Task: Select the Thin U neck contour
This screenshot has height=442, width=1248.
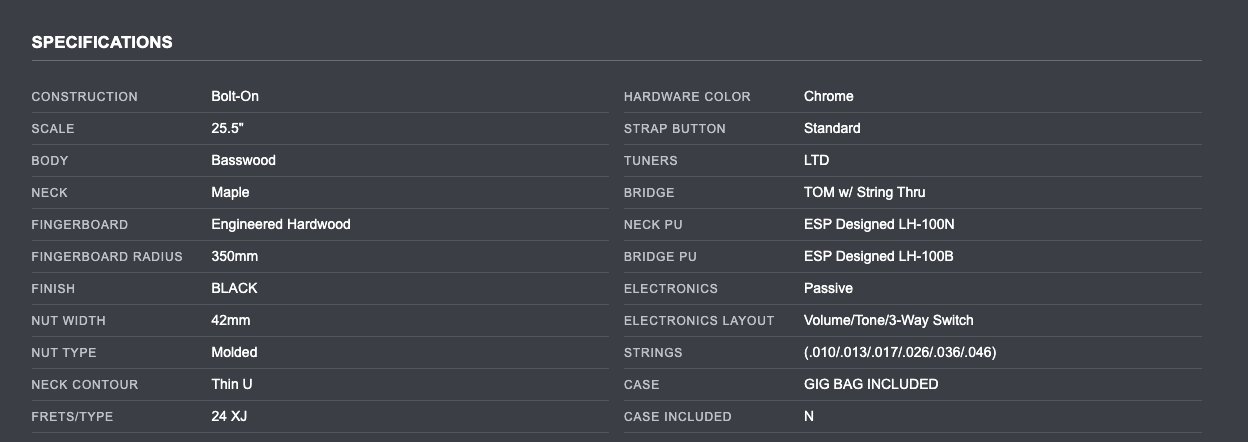Action: pos(231,385)
